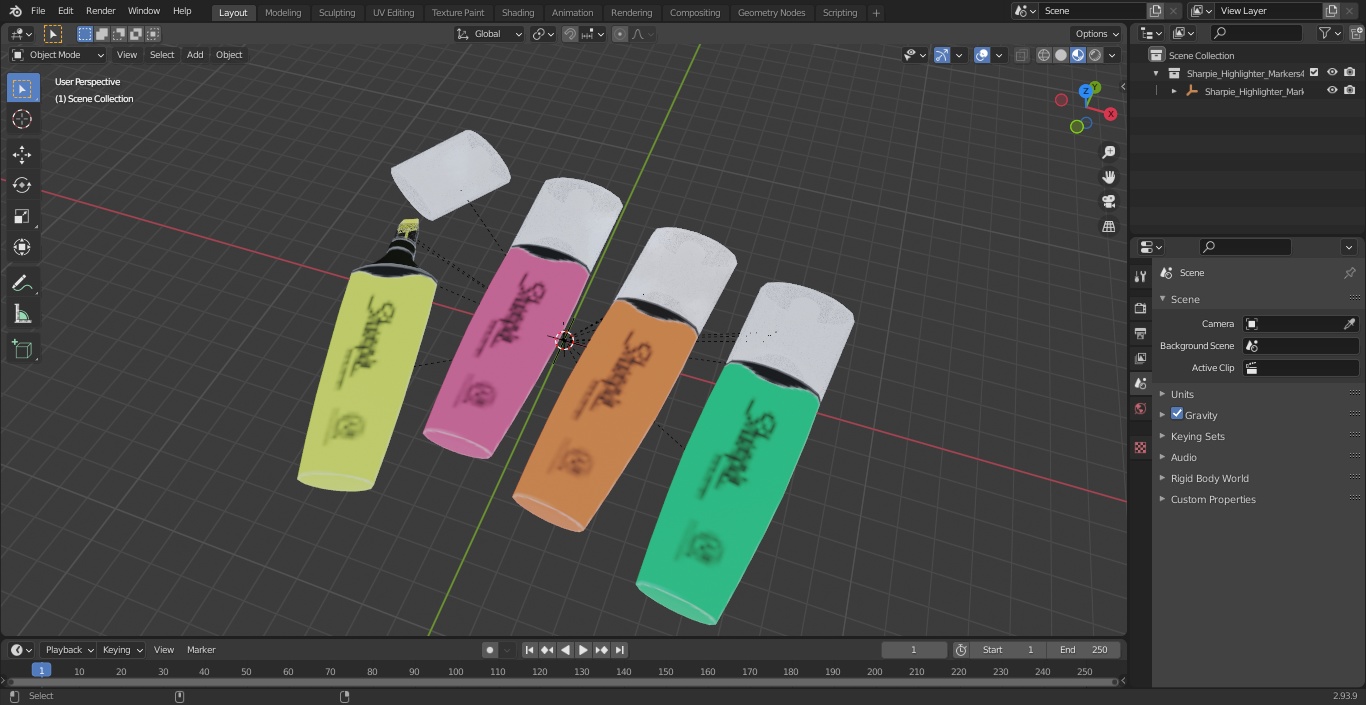The height and width of the screenshot is (705, 1366).
Task: Toggle the camera view icon
Action: coord(1108,201)
